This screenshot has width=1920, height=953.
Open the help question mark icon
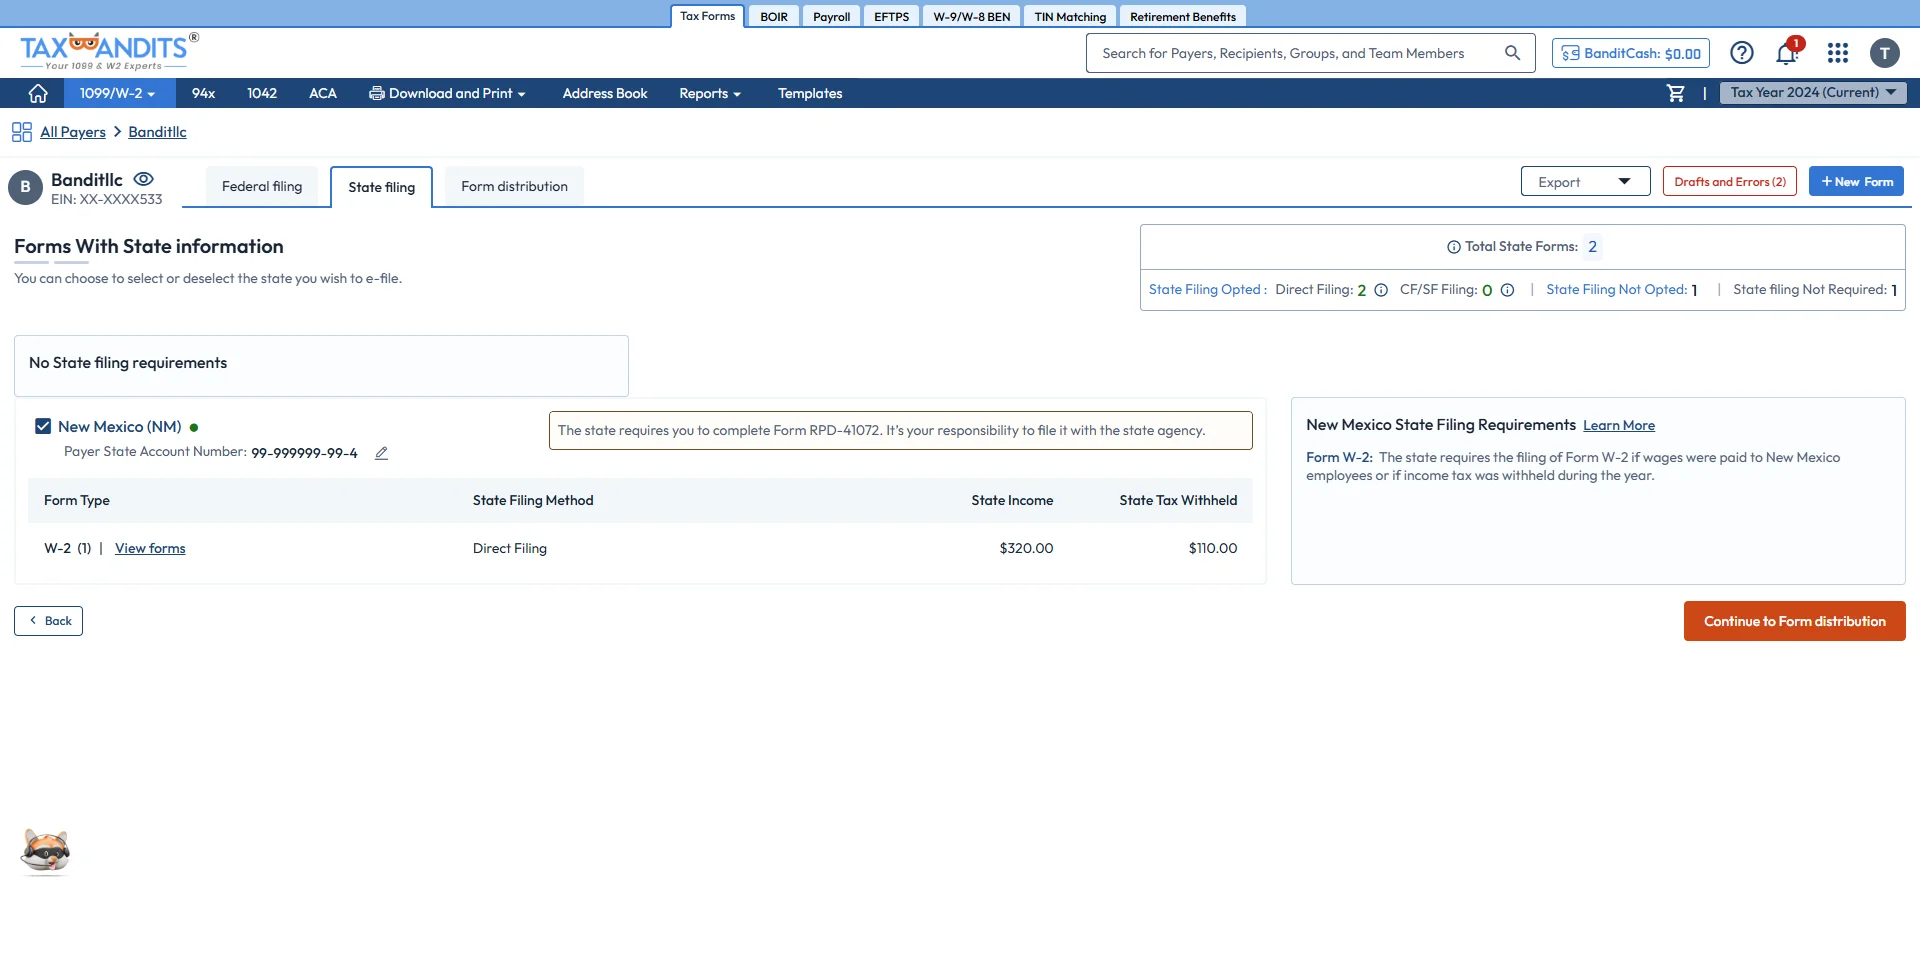tap(1742, 53)
